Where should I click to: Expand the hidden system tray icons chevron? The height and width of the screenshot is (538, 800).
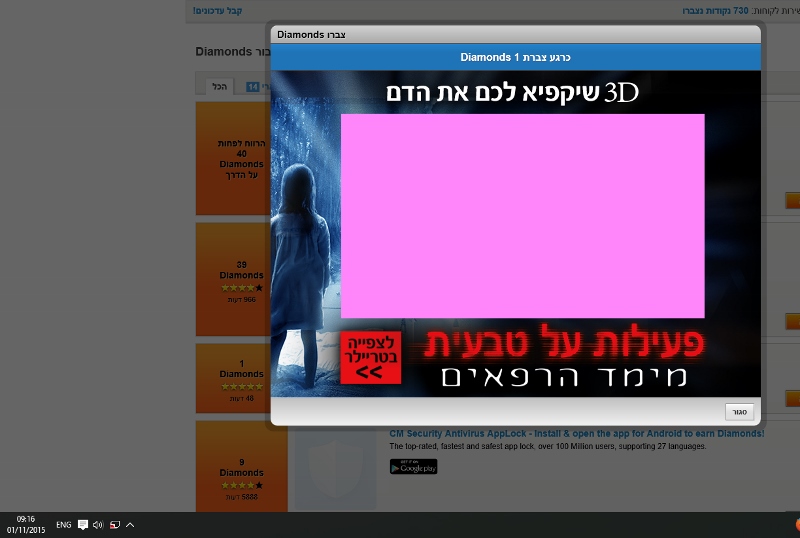tap(130, 525)
